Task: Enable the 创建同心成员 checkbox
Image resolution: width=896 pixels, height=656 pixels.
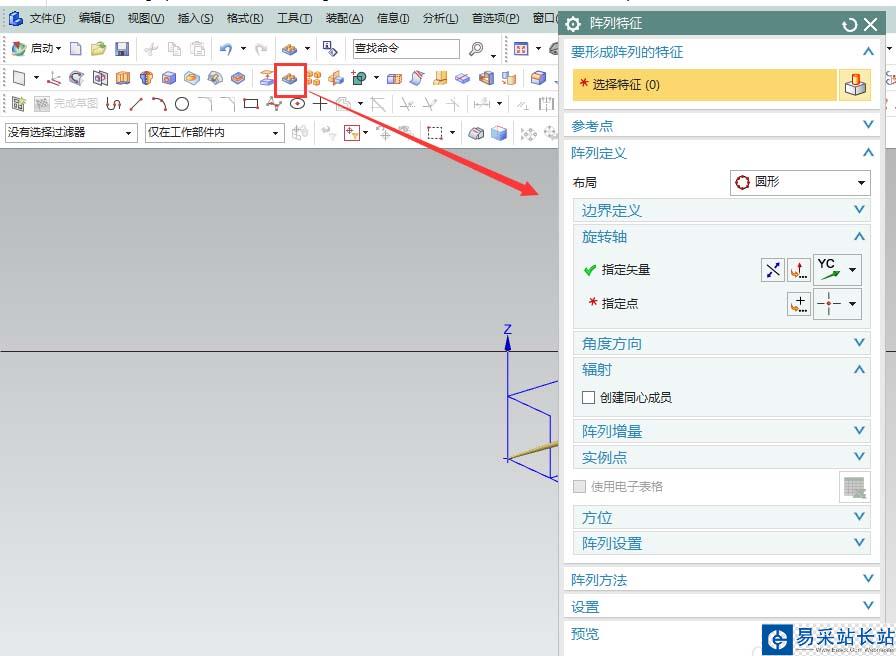Action: click(588, 397)
